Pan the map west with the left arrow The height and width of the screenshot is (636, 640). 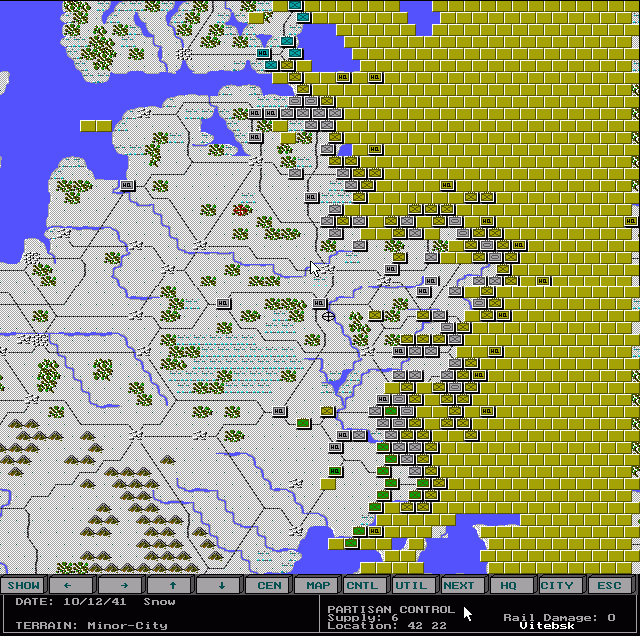(73, 585)
